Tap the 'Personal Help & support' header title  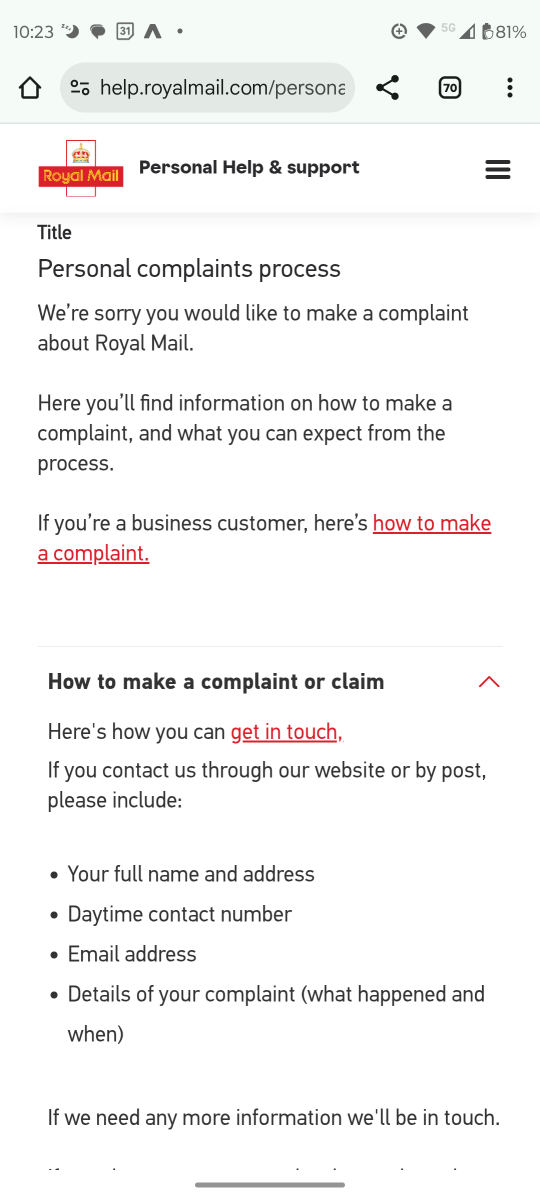[x=249, y=167]
